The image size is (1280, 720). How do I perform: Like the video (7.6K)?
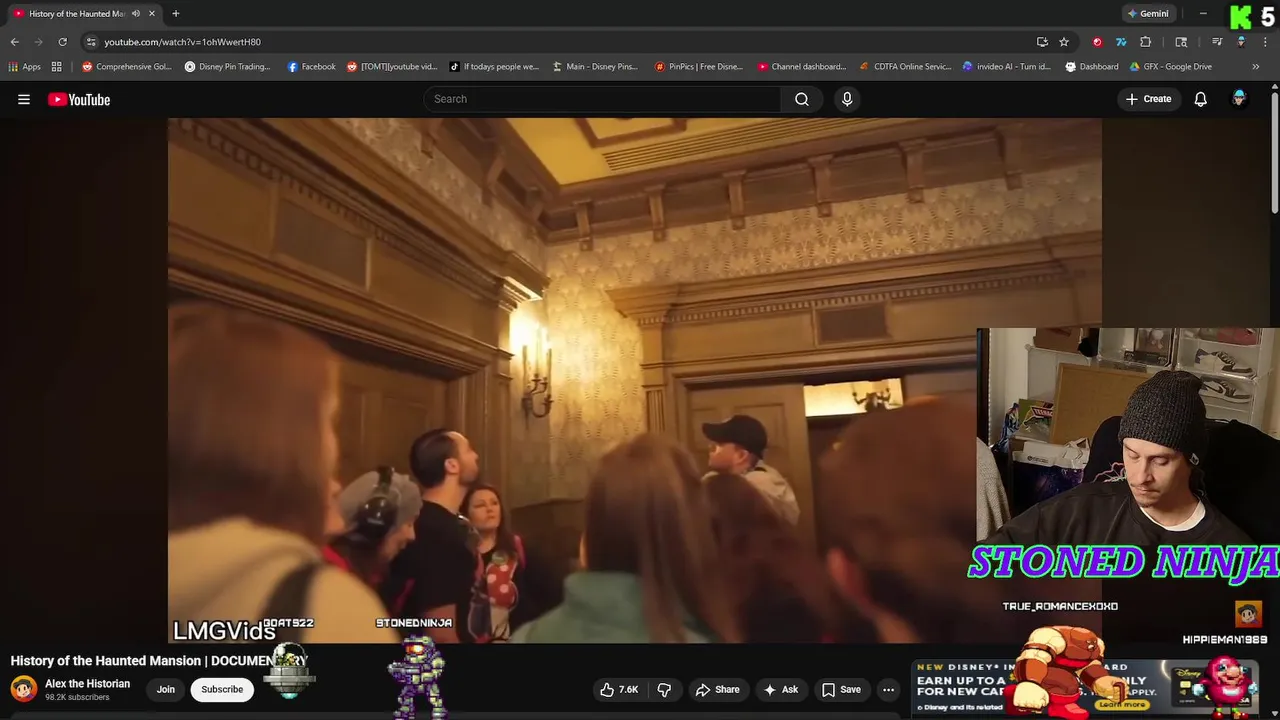pos(619,689)
